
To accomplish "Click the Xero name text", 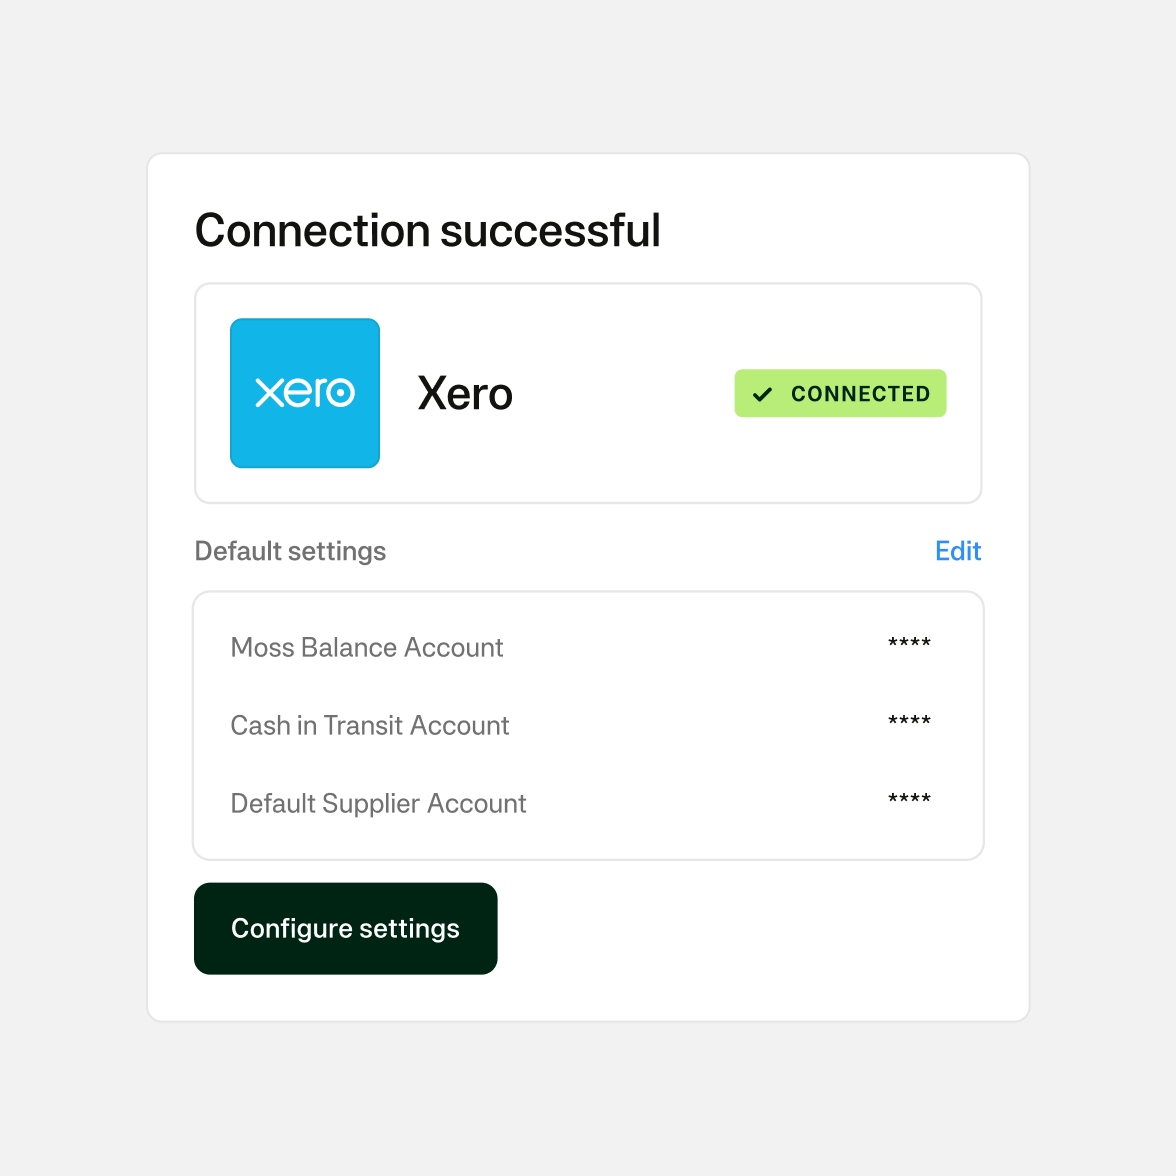I will click(x=465, y=394).
